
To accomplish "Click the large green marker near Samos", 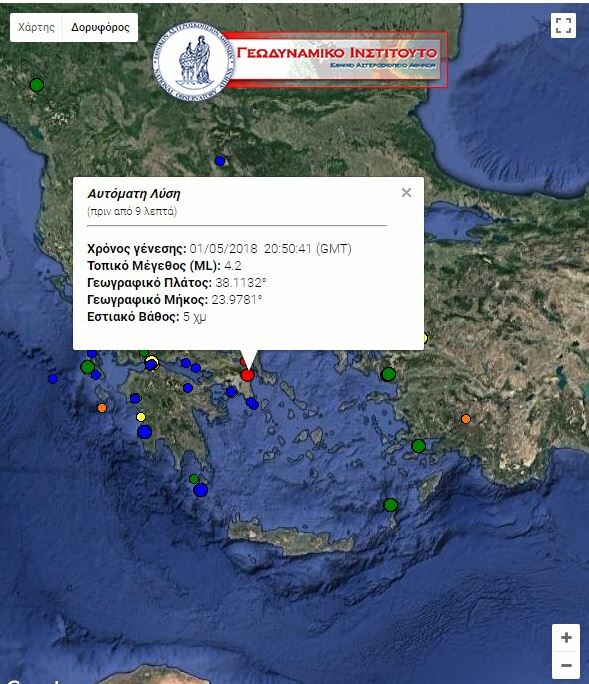I will (388, 374).
